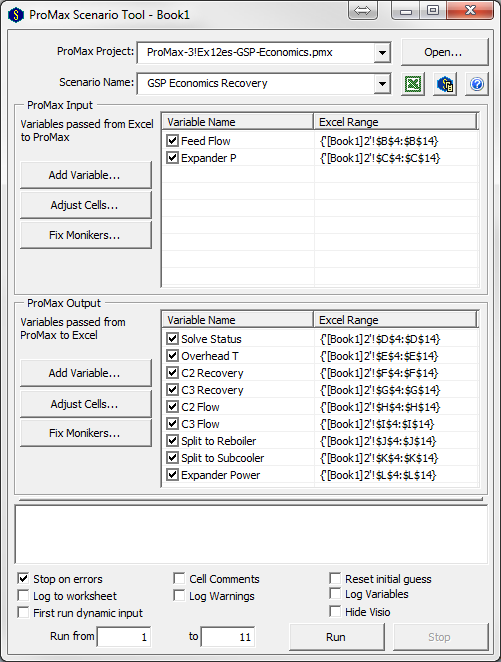
Task: Toggle the Overhead T checkbox
Action: [x=172, y=356]
